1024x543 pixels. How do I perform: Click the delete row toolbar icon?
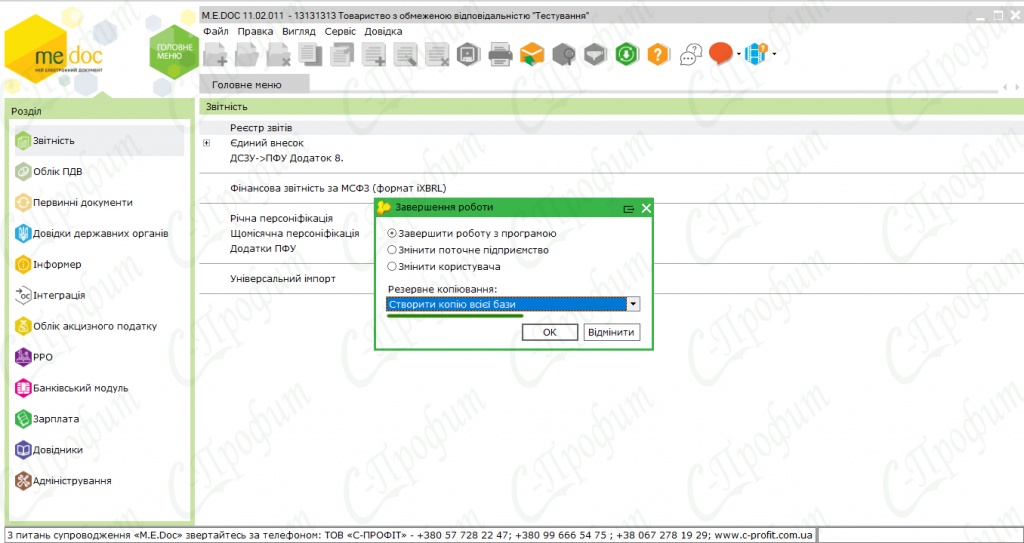437,54
